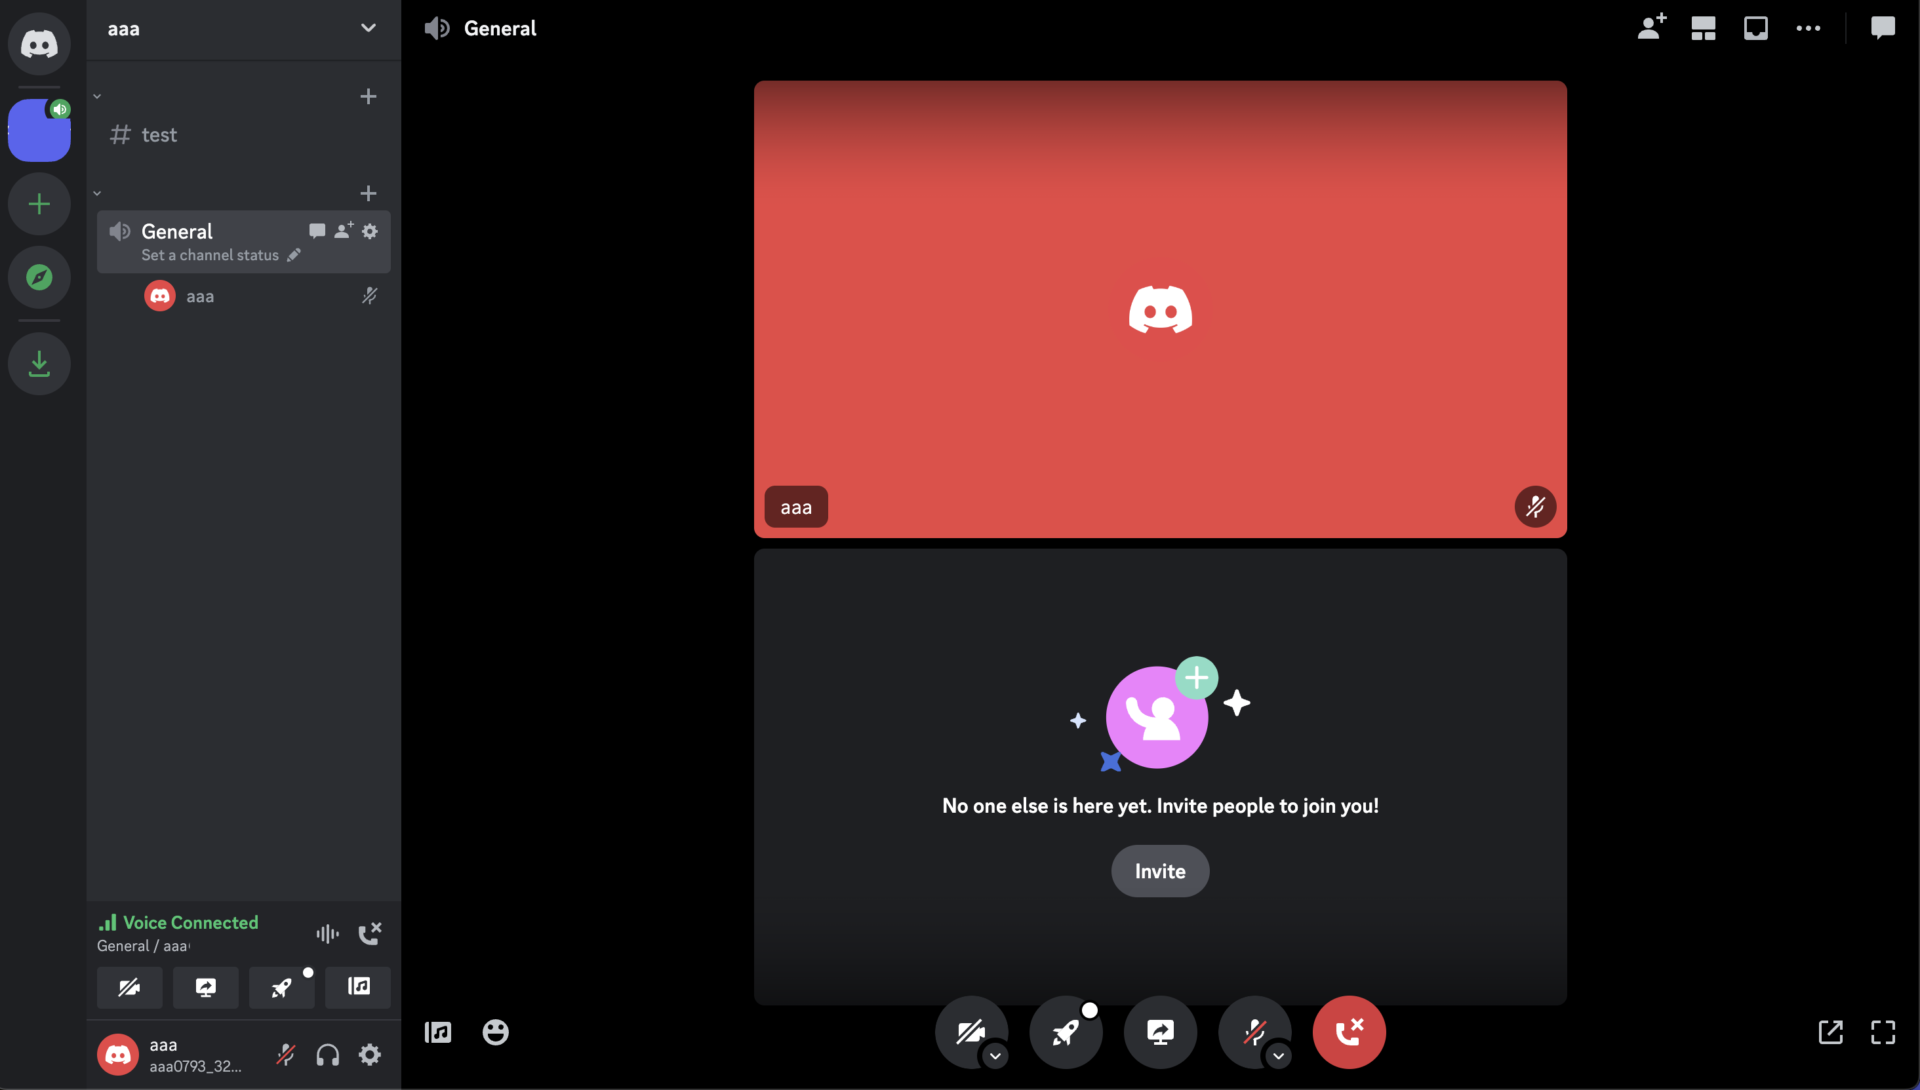This screenshot has width=1920, height=1090.
Task: Open User Settings with the gear icon
Action: [x=369, y=1055]
